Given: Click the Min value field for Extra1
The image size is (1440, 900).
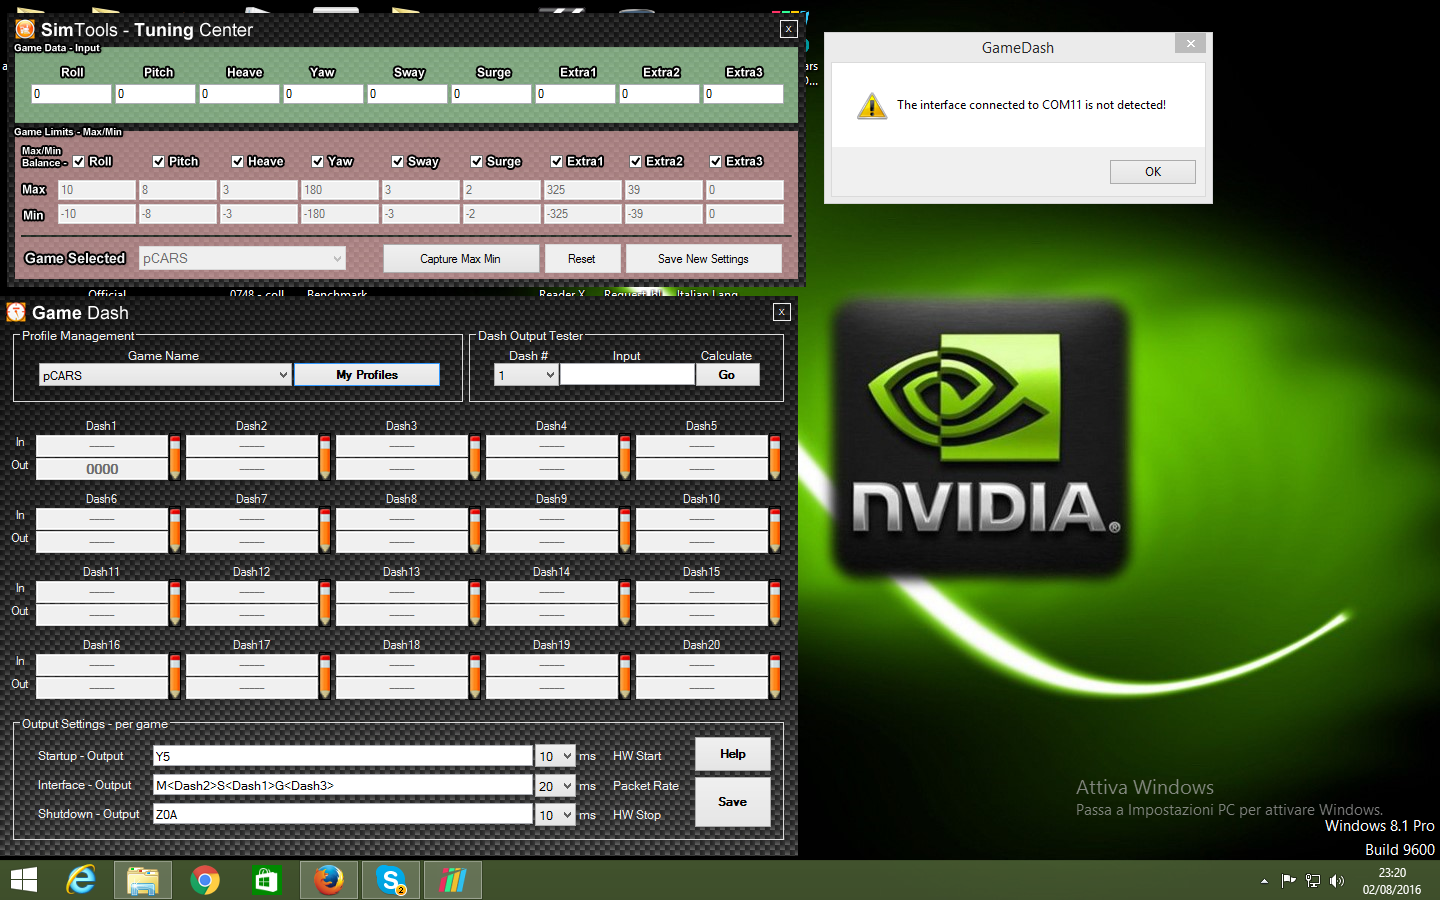Looking at the screenshot, I should [583, 213].
